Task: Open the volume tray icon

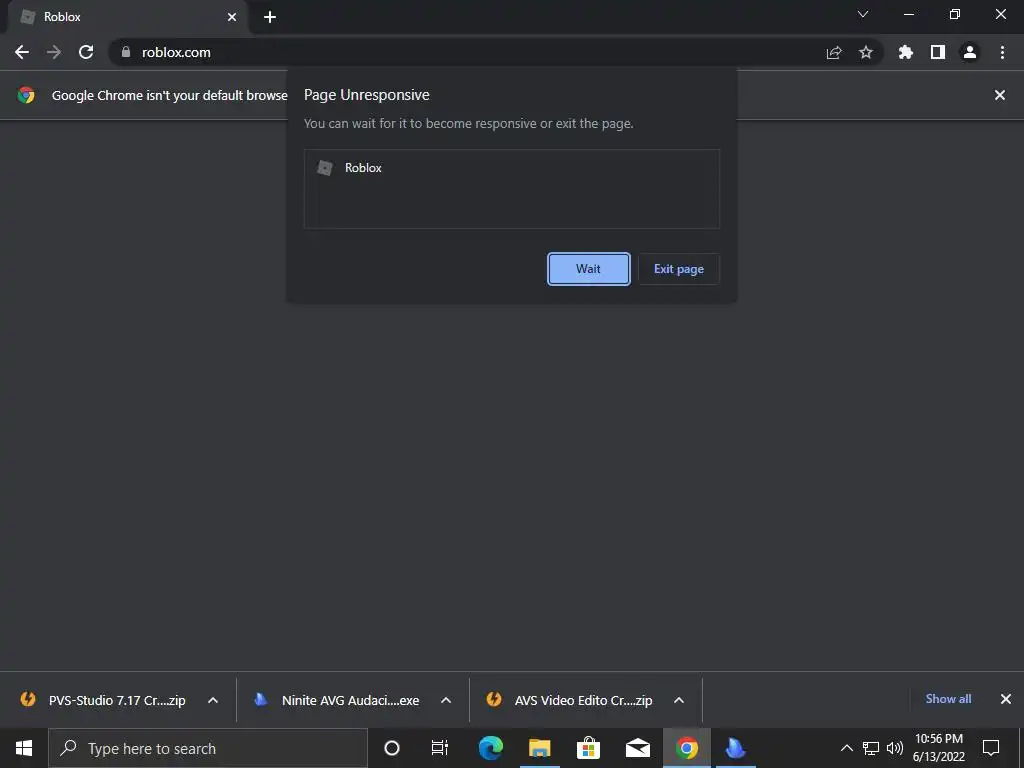Action: 895,748
